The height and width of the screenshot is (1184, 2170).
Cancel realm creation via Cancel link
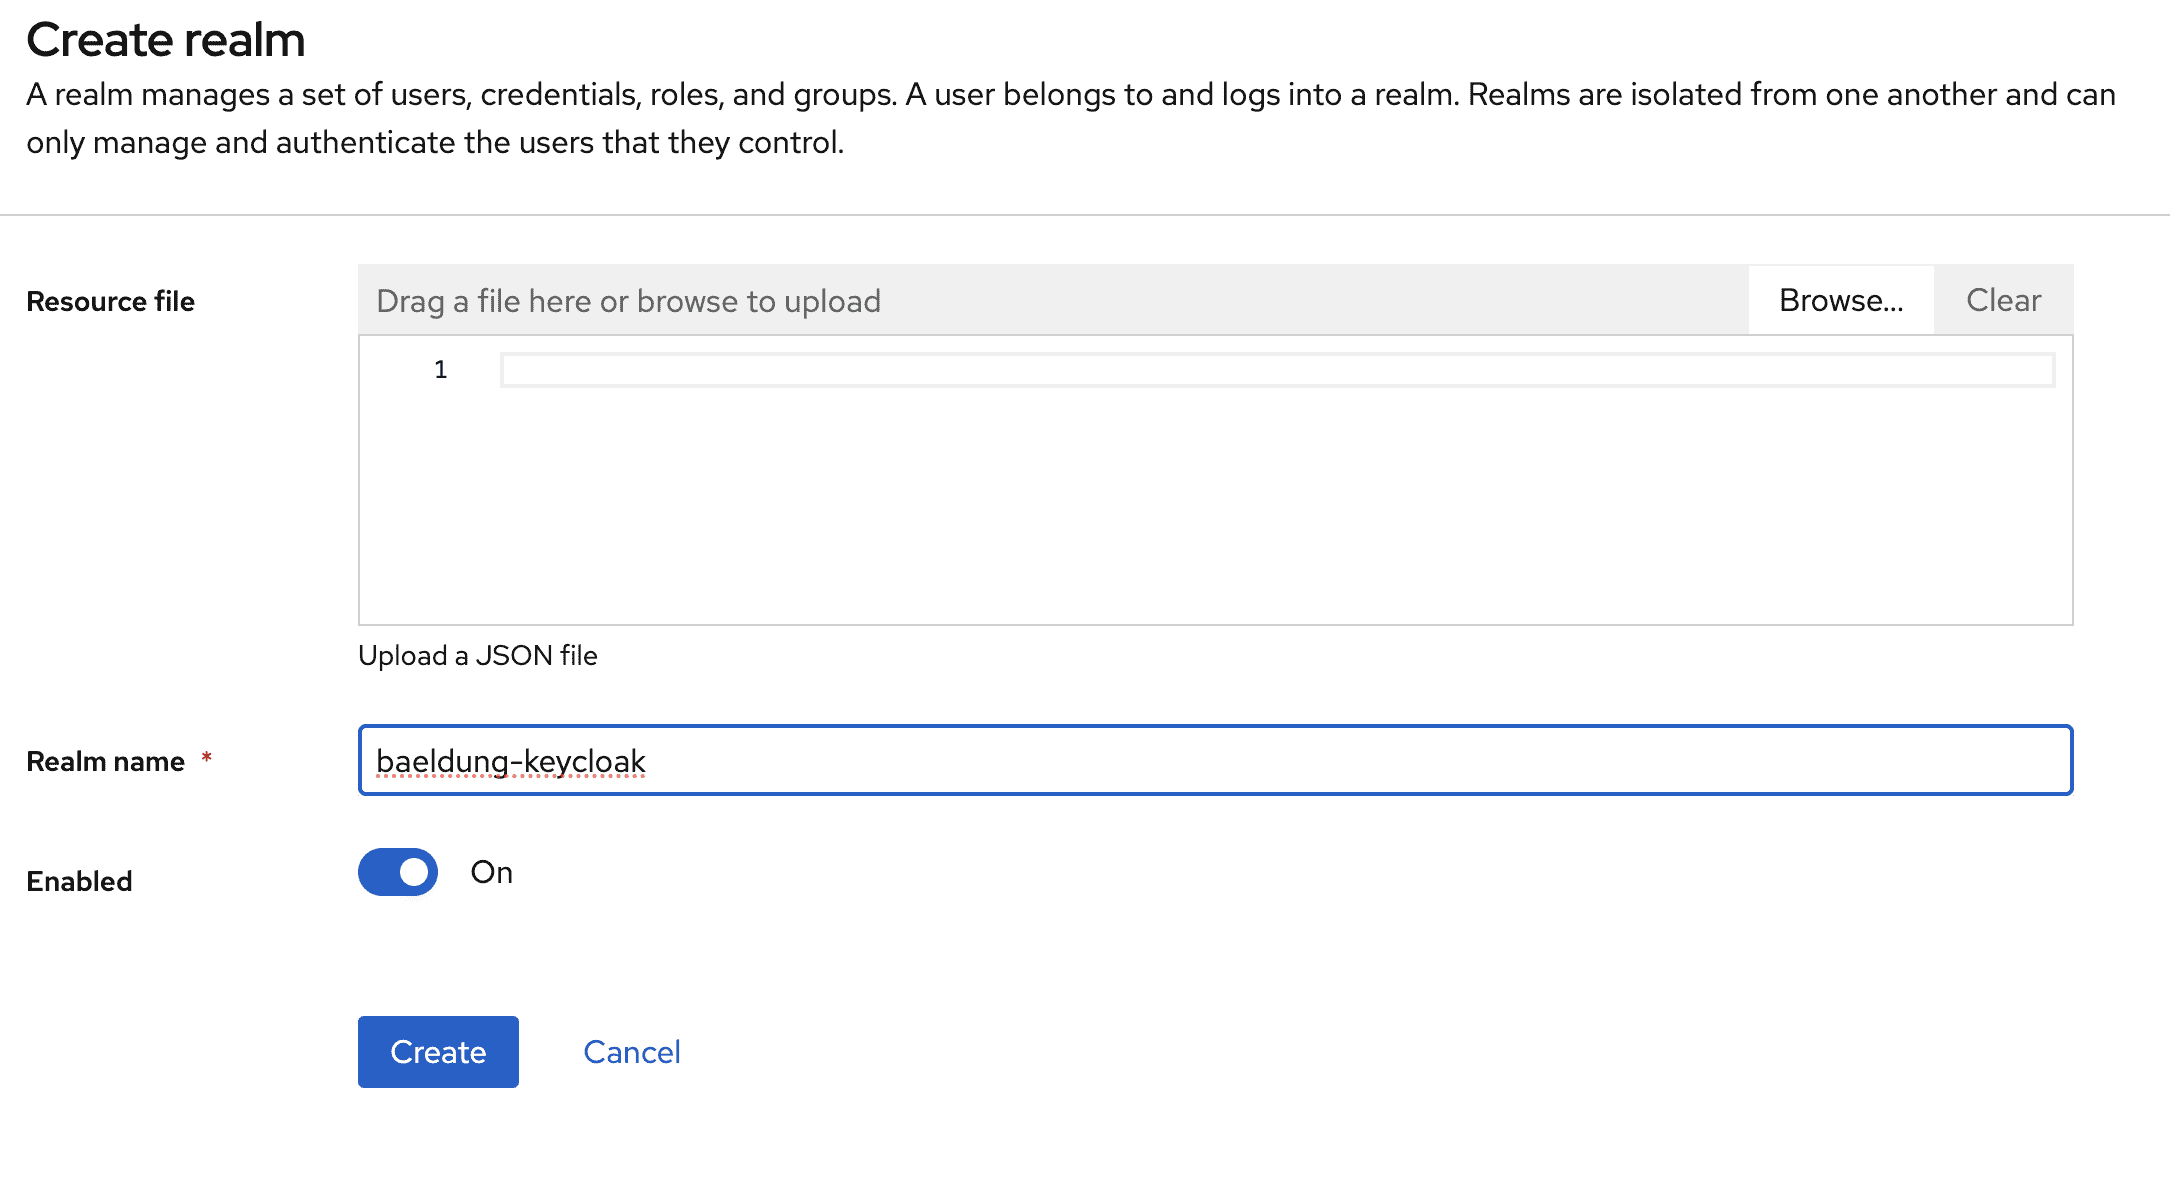631,1052
